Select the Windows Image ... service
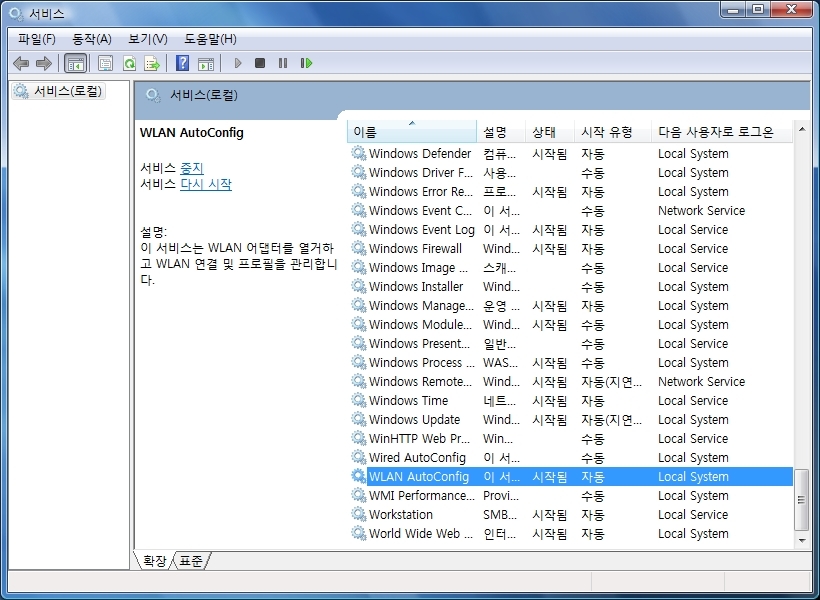This screenshot has width=820, height=600. tap(572, 267)
